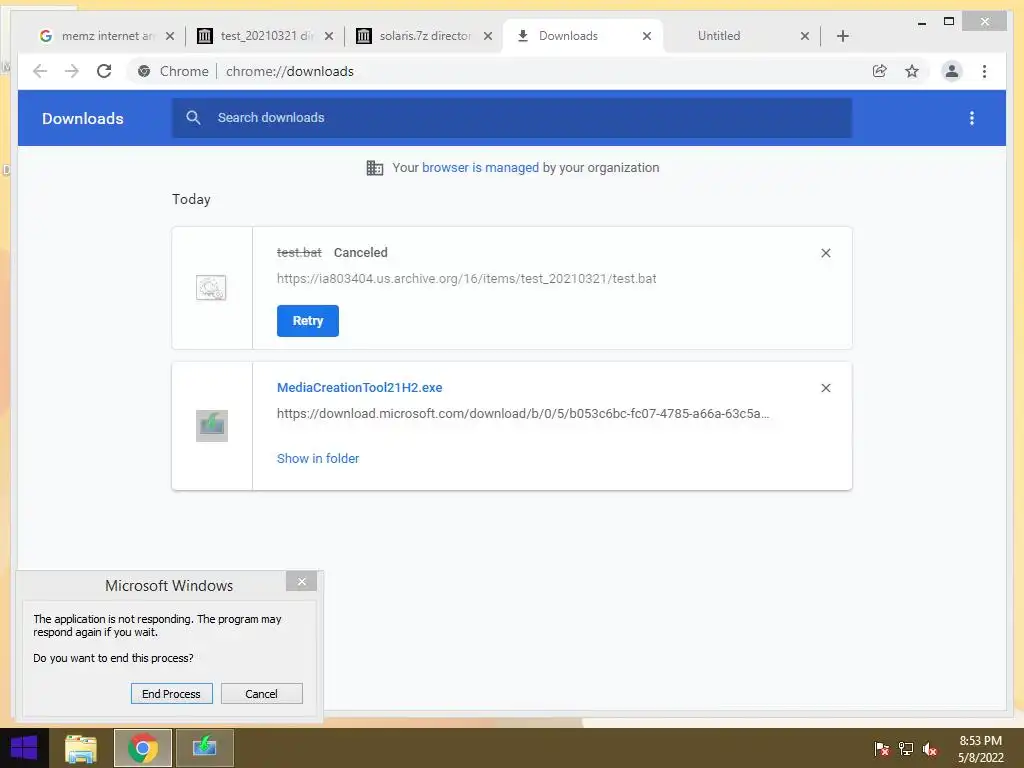Screen dimensions: 1024x768
Task: Click the MediaCreationTool21H2.exe file icon
Action: [x=212, y=426]
